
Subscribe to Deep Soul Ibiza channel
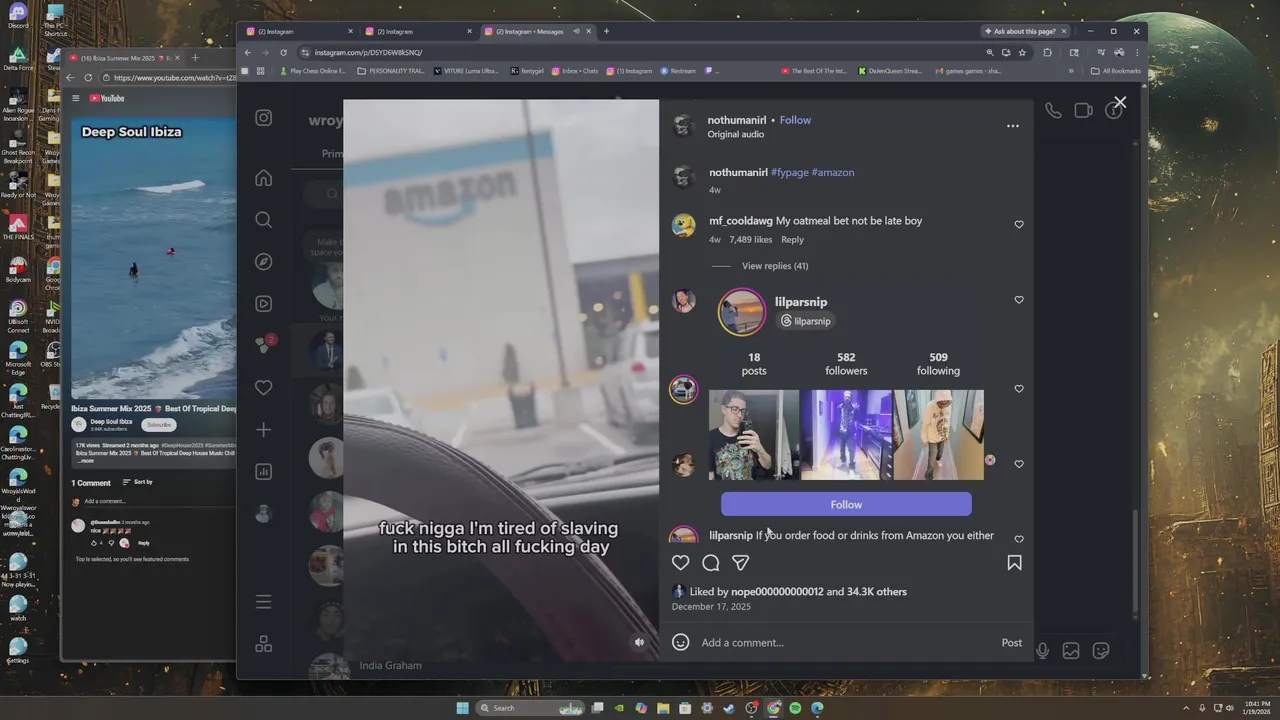[159, 424]
